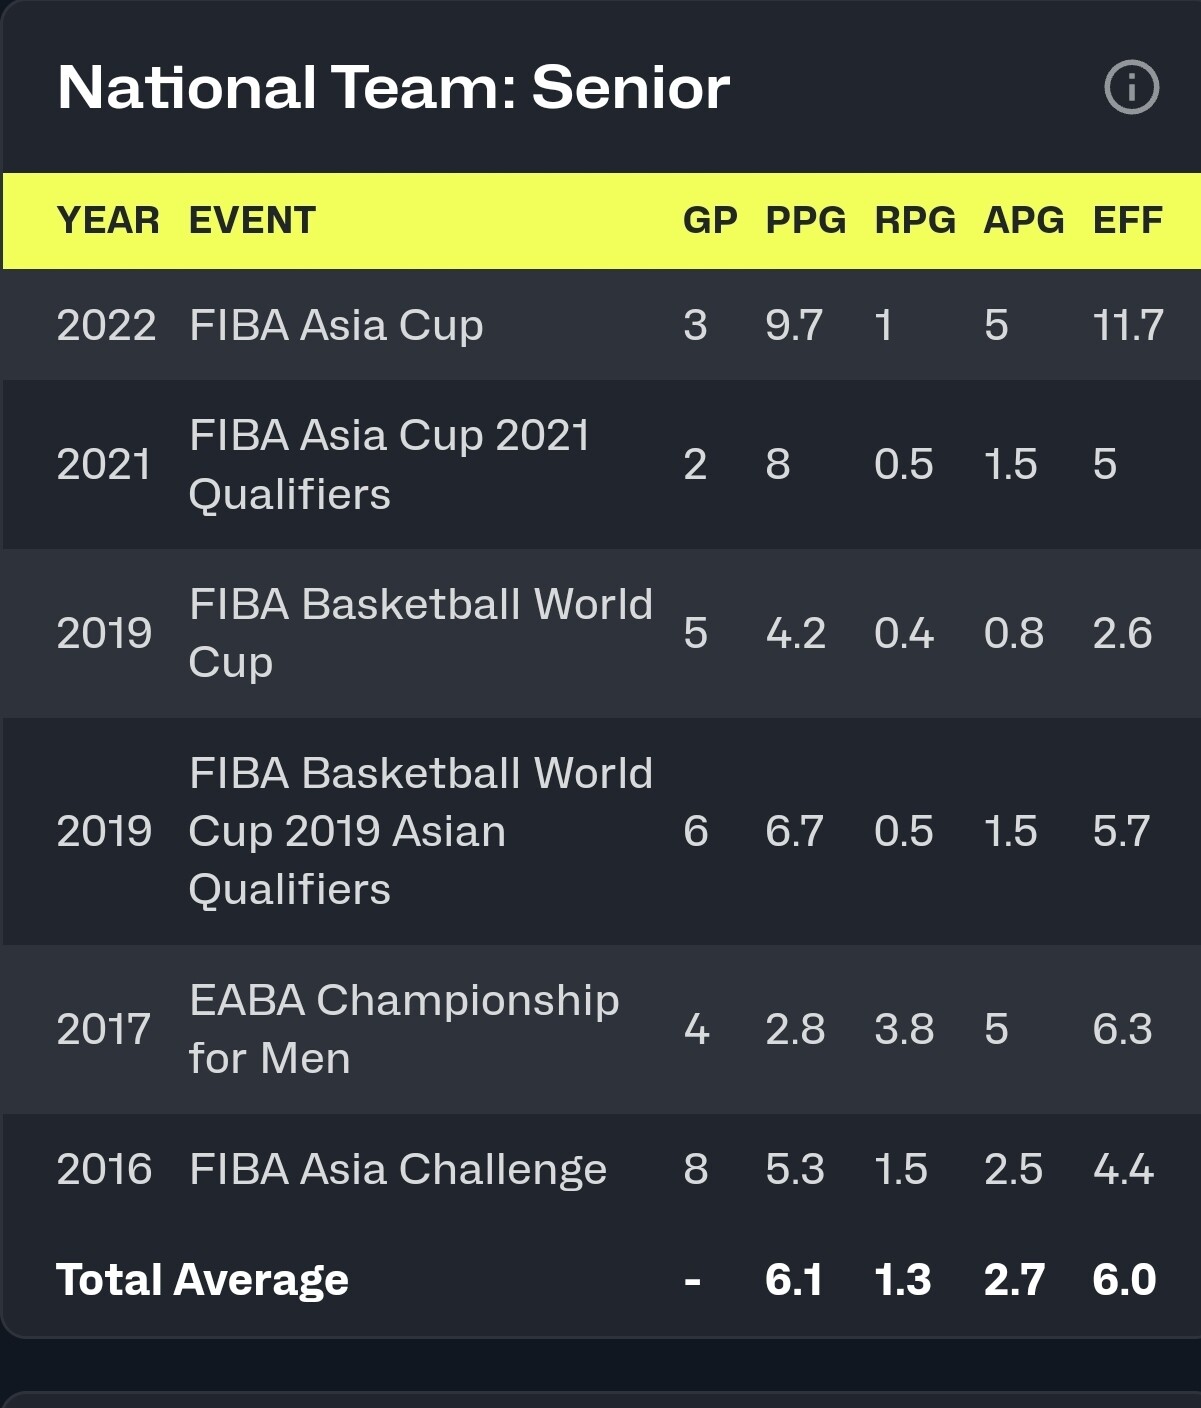Select the 11.7 EFF value for 2022
The width and height of the screenshot is (1201, 1408).
(x=1128, y=325)
